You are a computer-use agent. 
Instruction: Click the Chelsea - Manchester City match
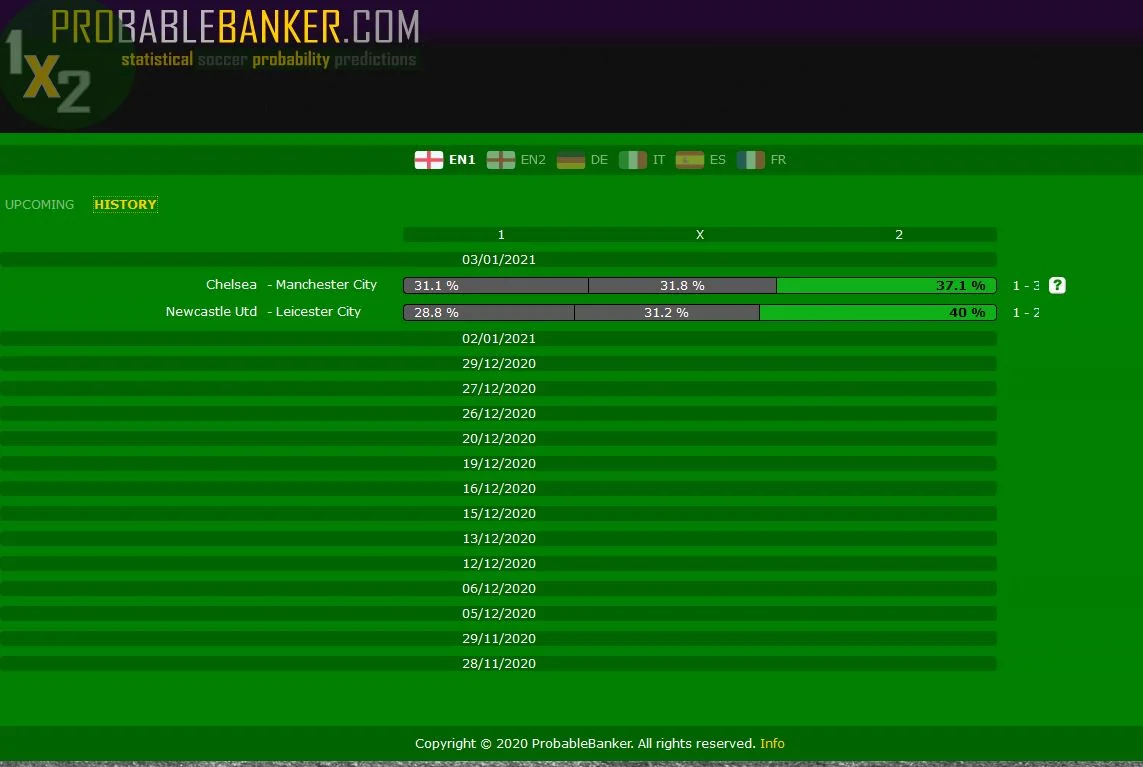(291, 285)
